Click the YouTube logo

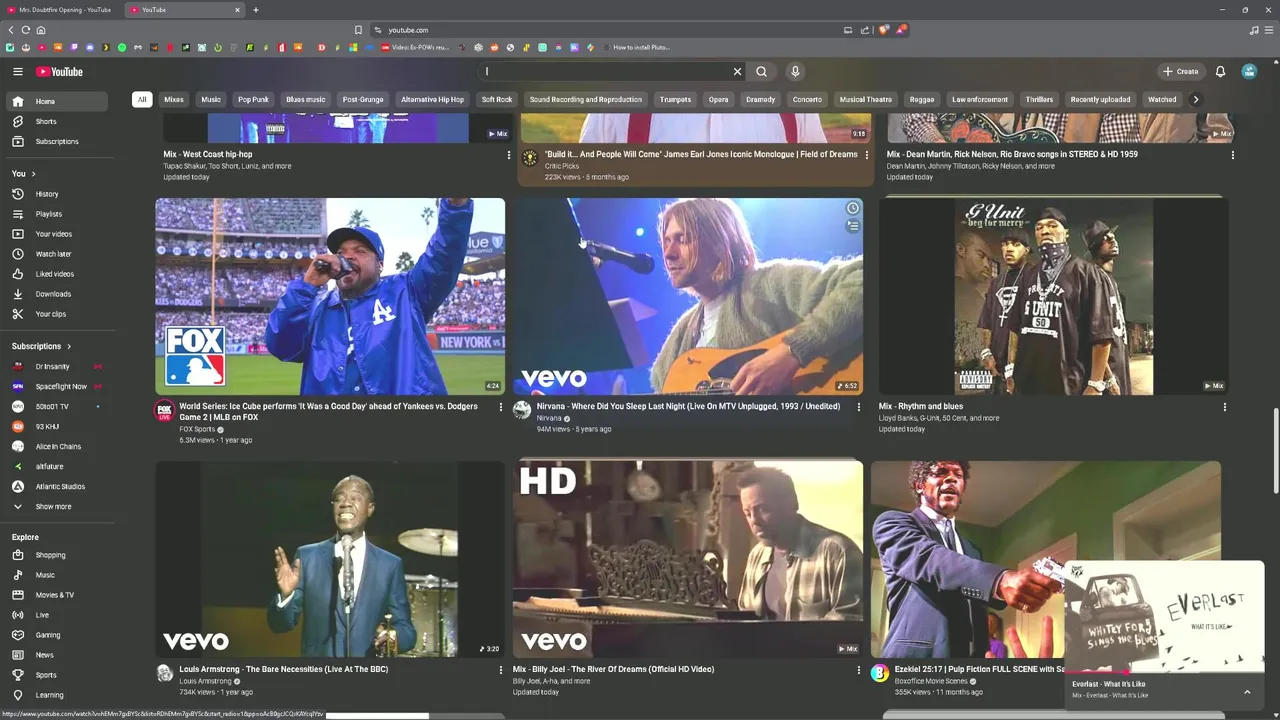tap(59, 72)
